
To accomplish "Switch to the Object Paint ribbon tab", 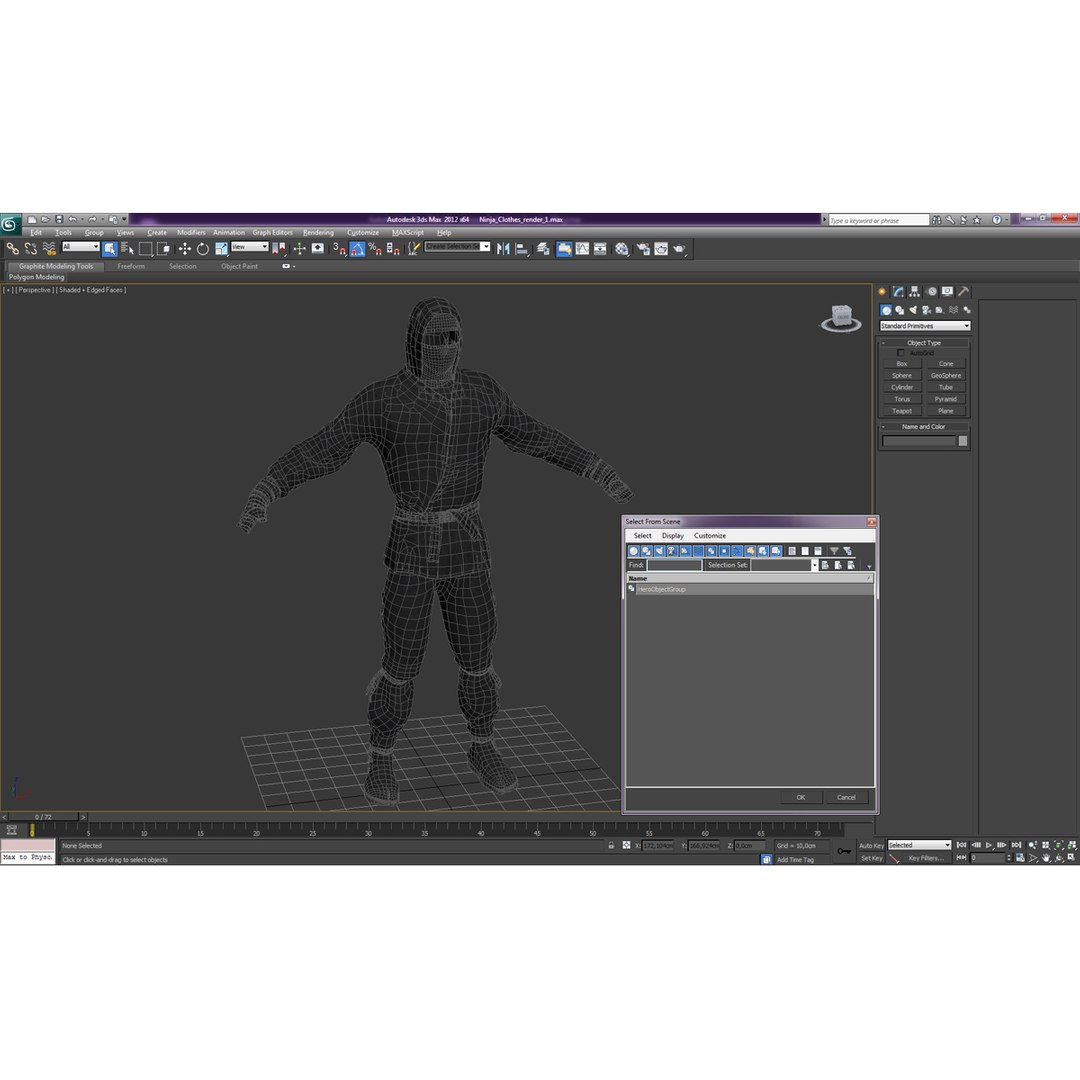I will (x=239, y=267).
